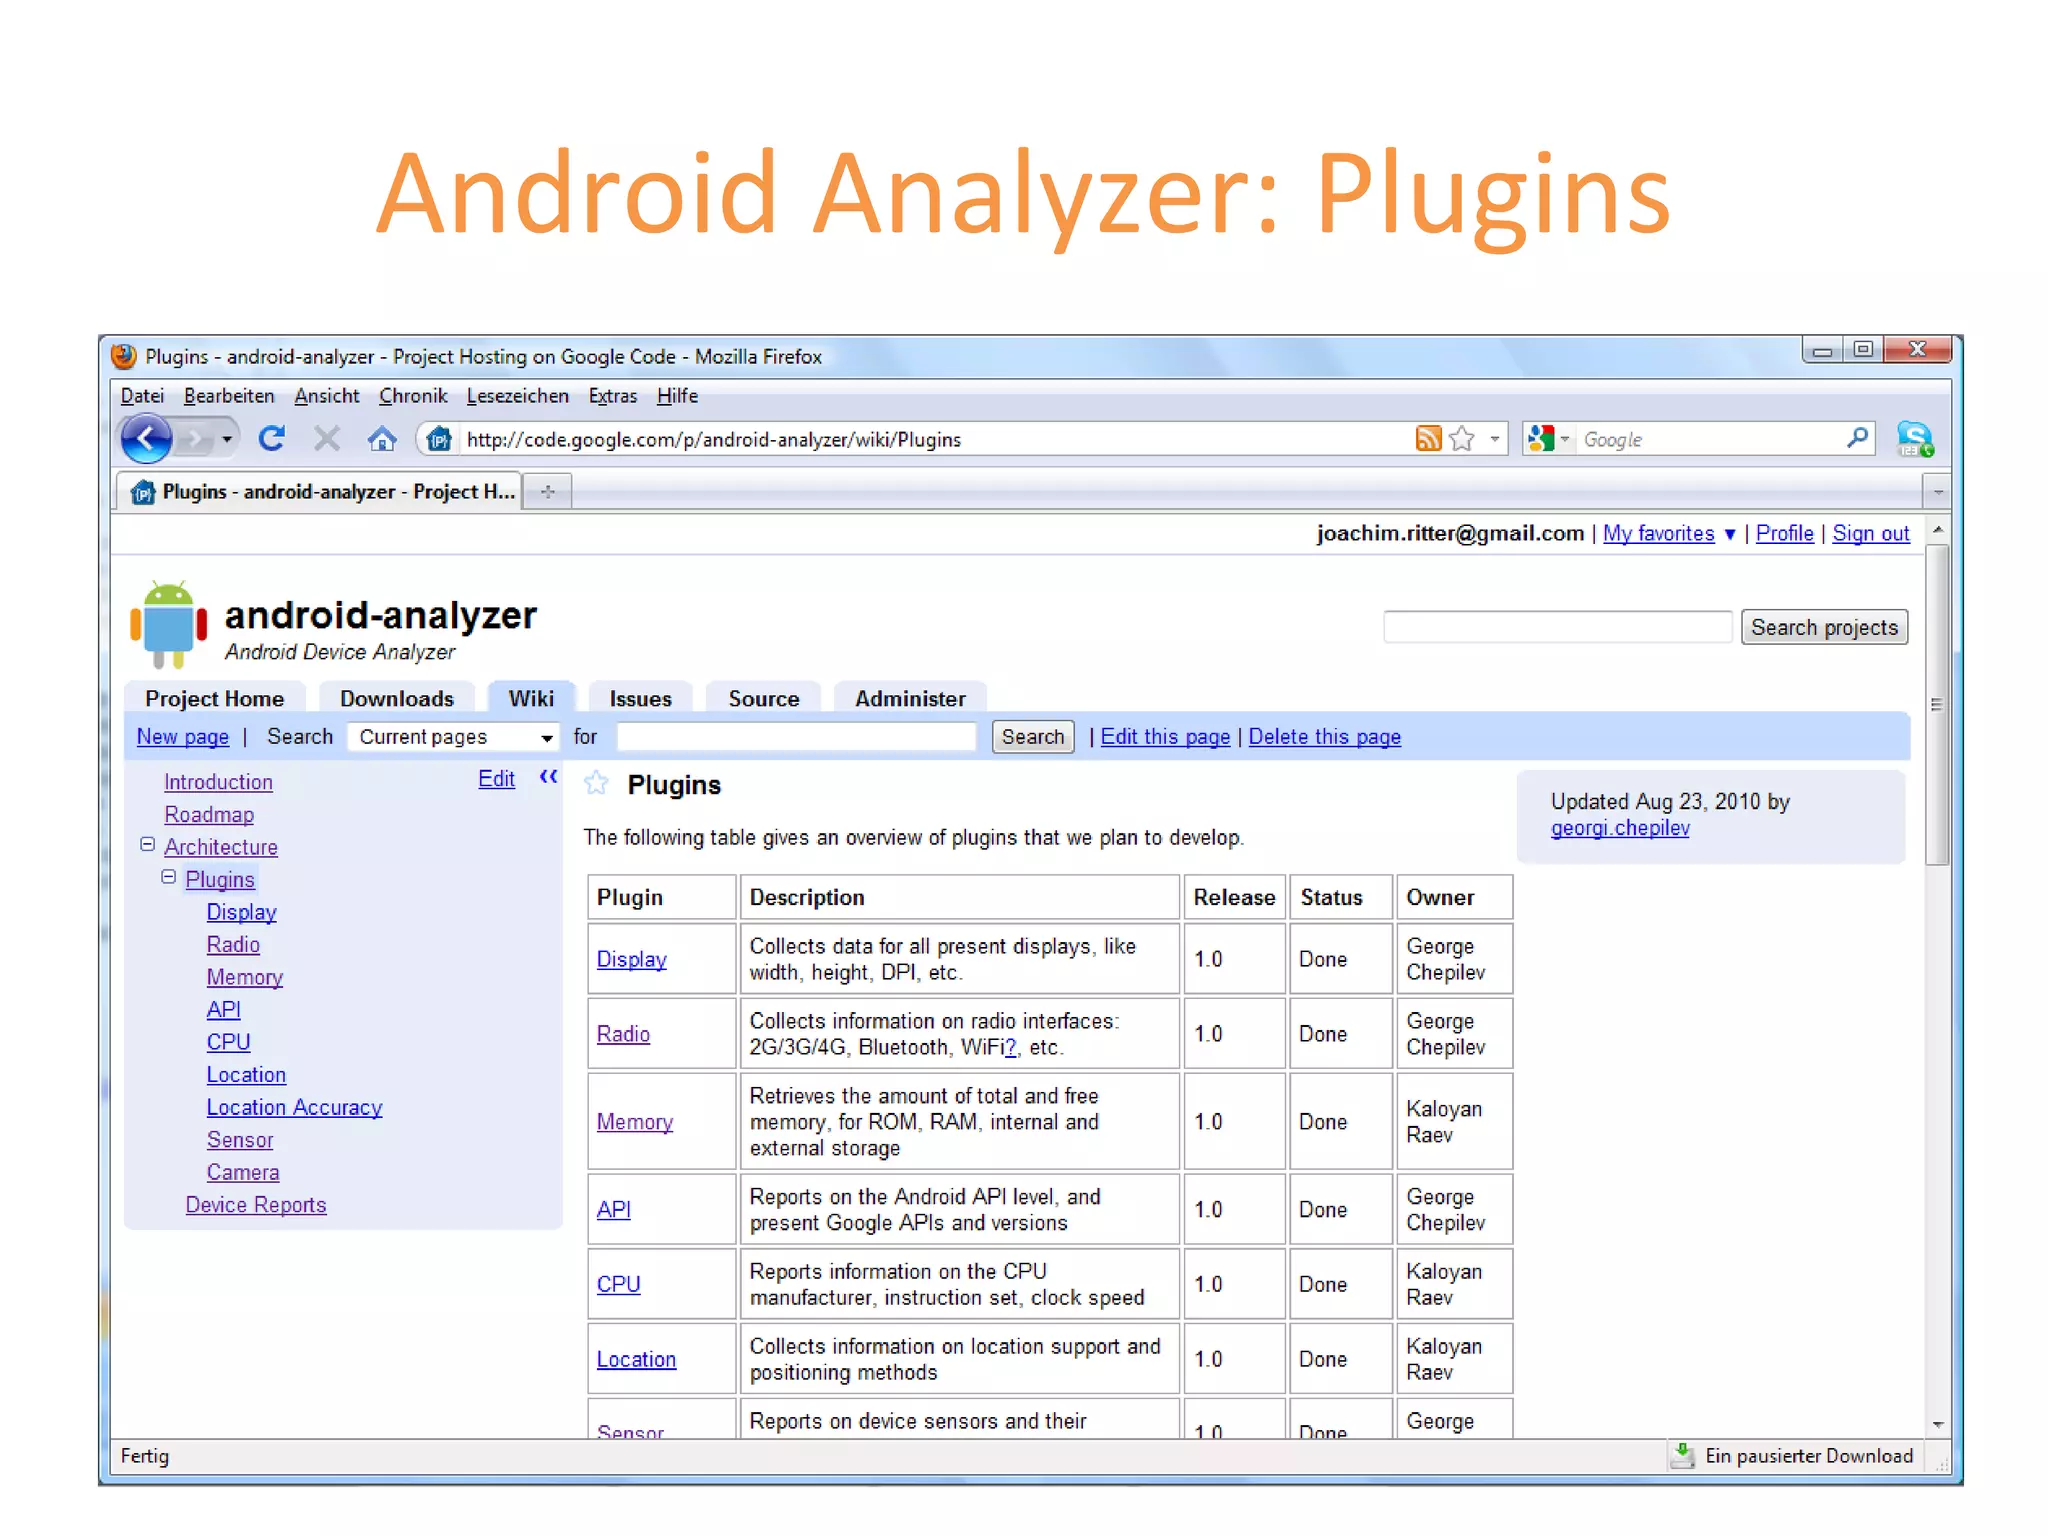
Task: Collapse the Plugins tree node
Action: click(168, 877)
